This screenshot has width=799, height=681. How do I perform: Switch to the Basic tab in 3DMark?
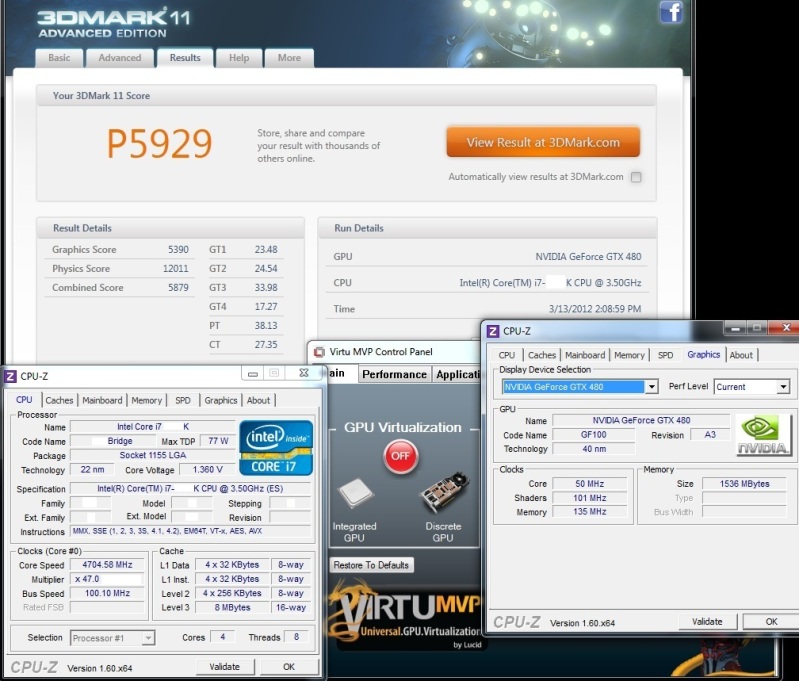tap(59, 58)
